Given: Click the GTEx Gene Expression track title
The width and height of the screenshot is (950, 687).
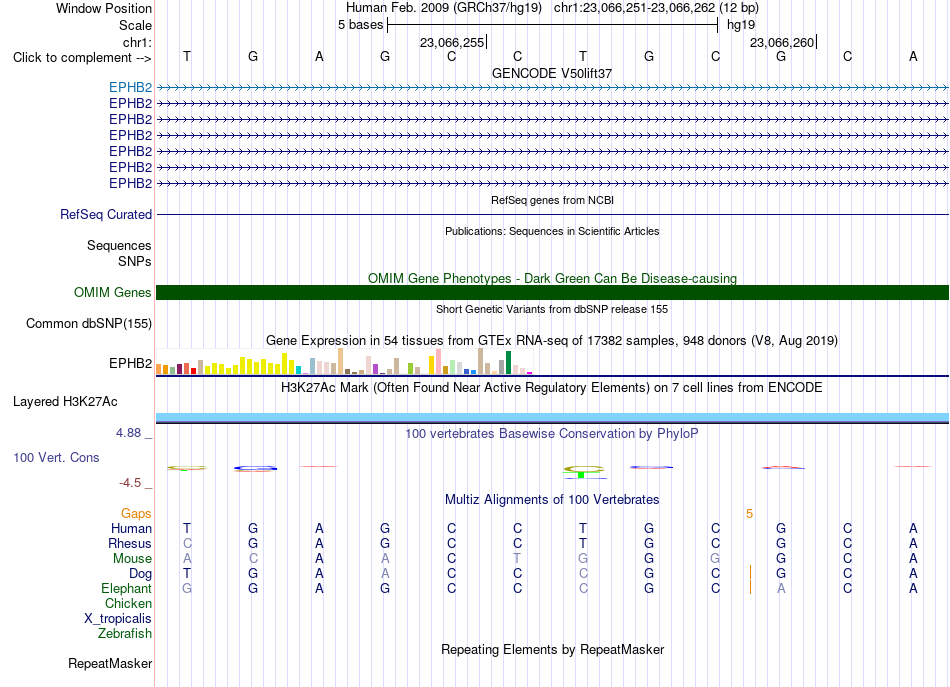Looking at the screenshot, I should pyautogui.click(x=552, y=340).
